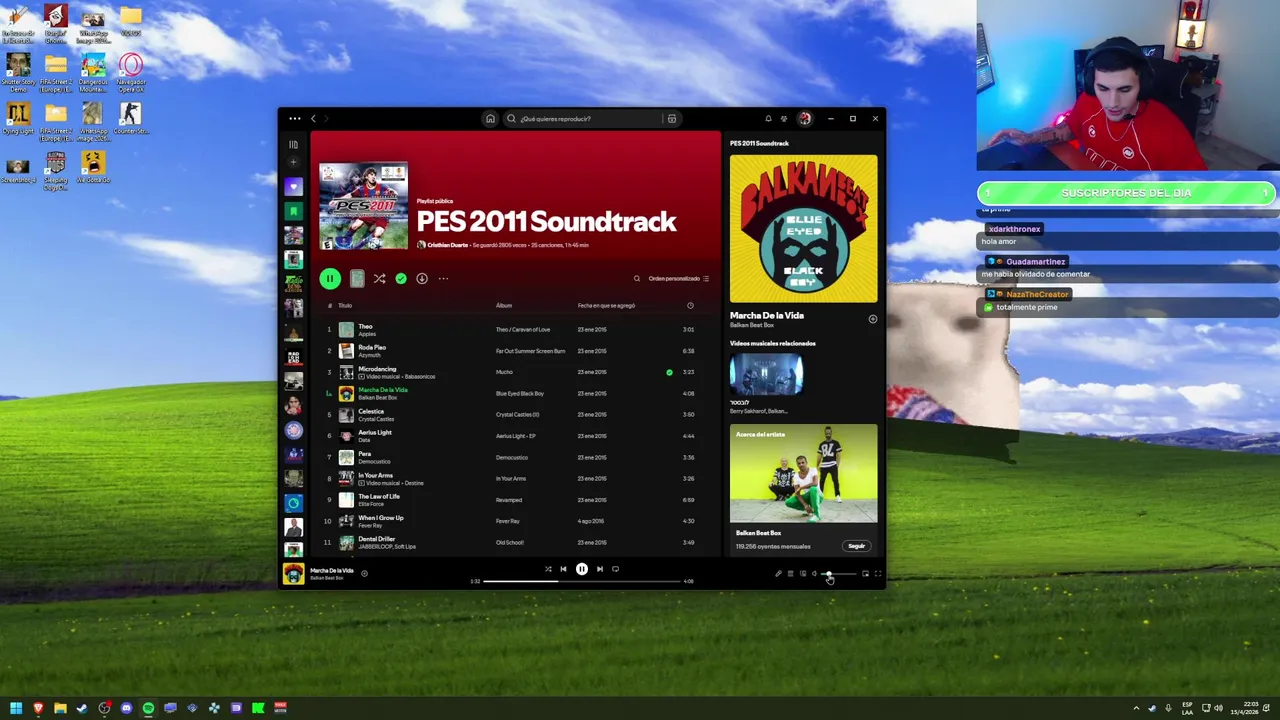This screenshot has height=720, width=1280.
Task: Open Steam from the taskbar
Action: (82, 708)
